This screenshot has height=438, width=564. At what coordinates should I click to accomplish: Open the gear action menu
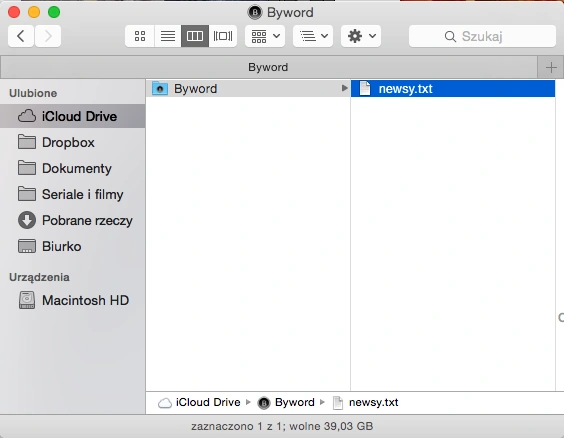click(361, 36)
